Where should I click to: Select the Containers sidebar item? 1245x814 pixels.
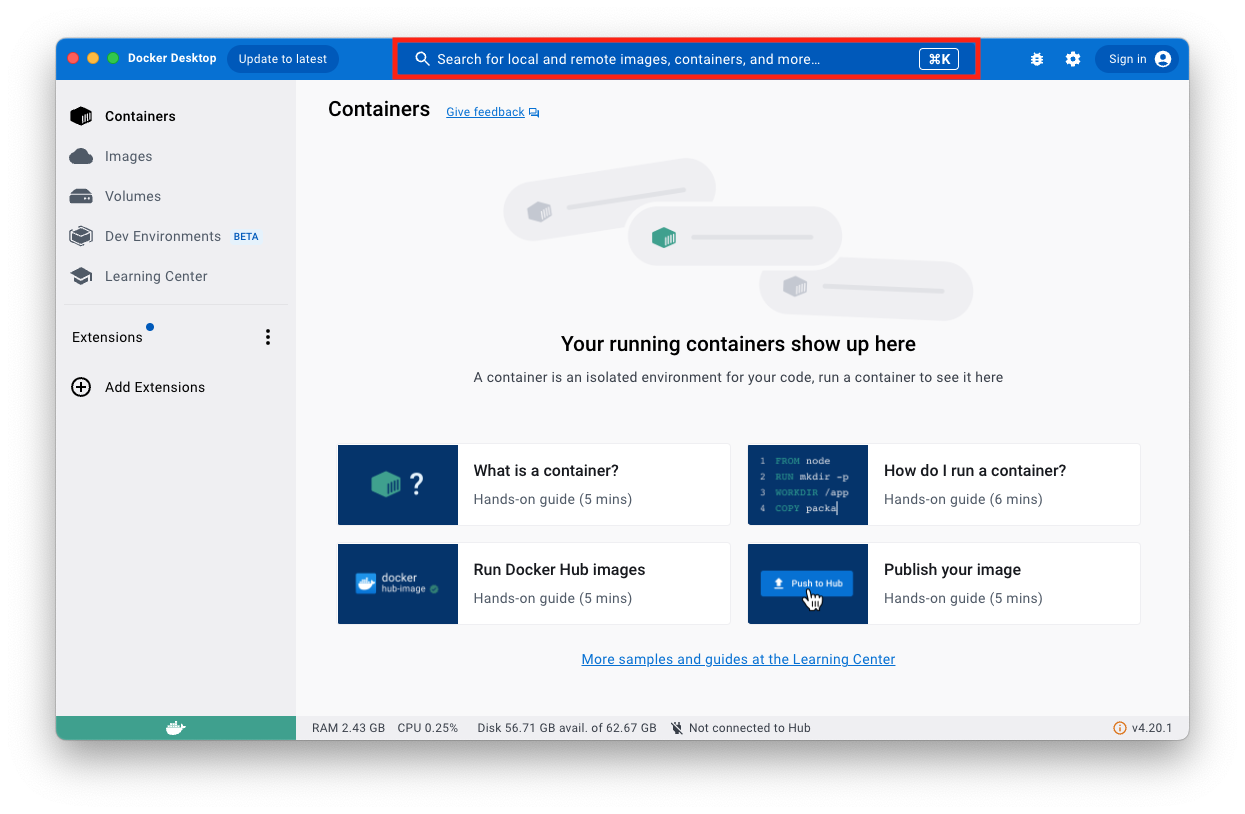point(176,116)
